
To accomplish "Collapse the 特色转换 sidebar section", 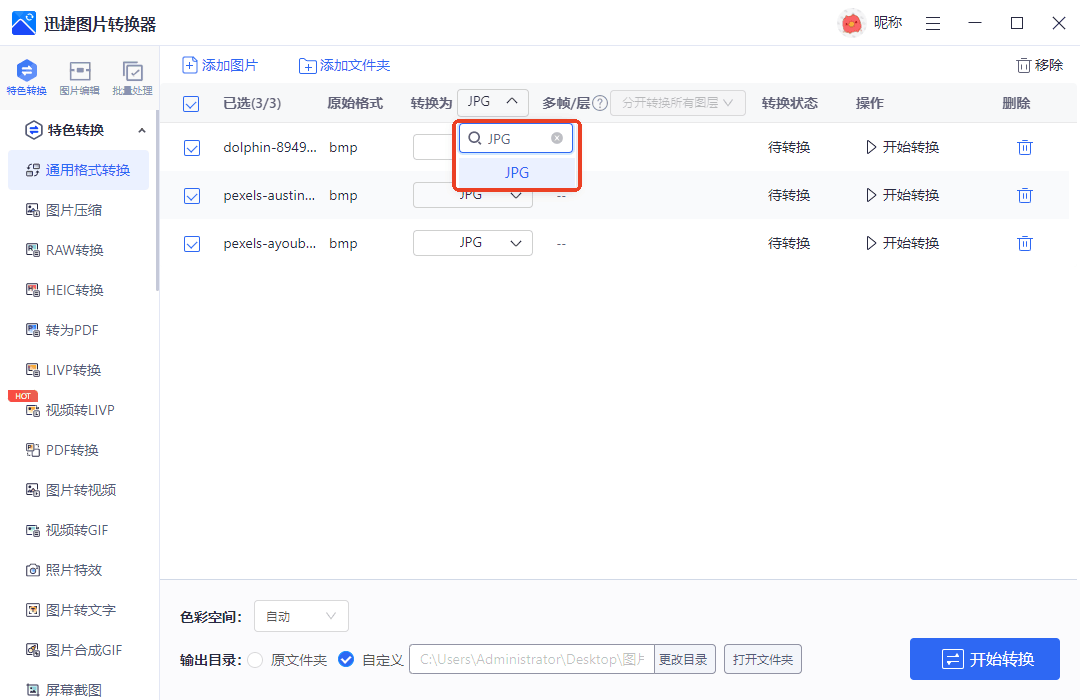I will pos(141,130).
